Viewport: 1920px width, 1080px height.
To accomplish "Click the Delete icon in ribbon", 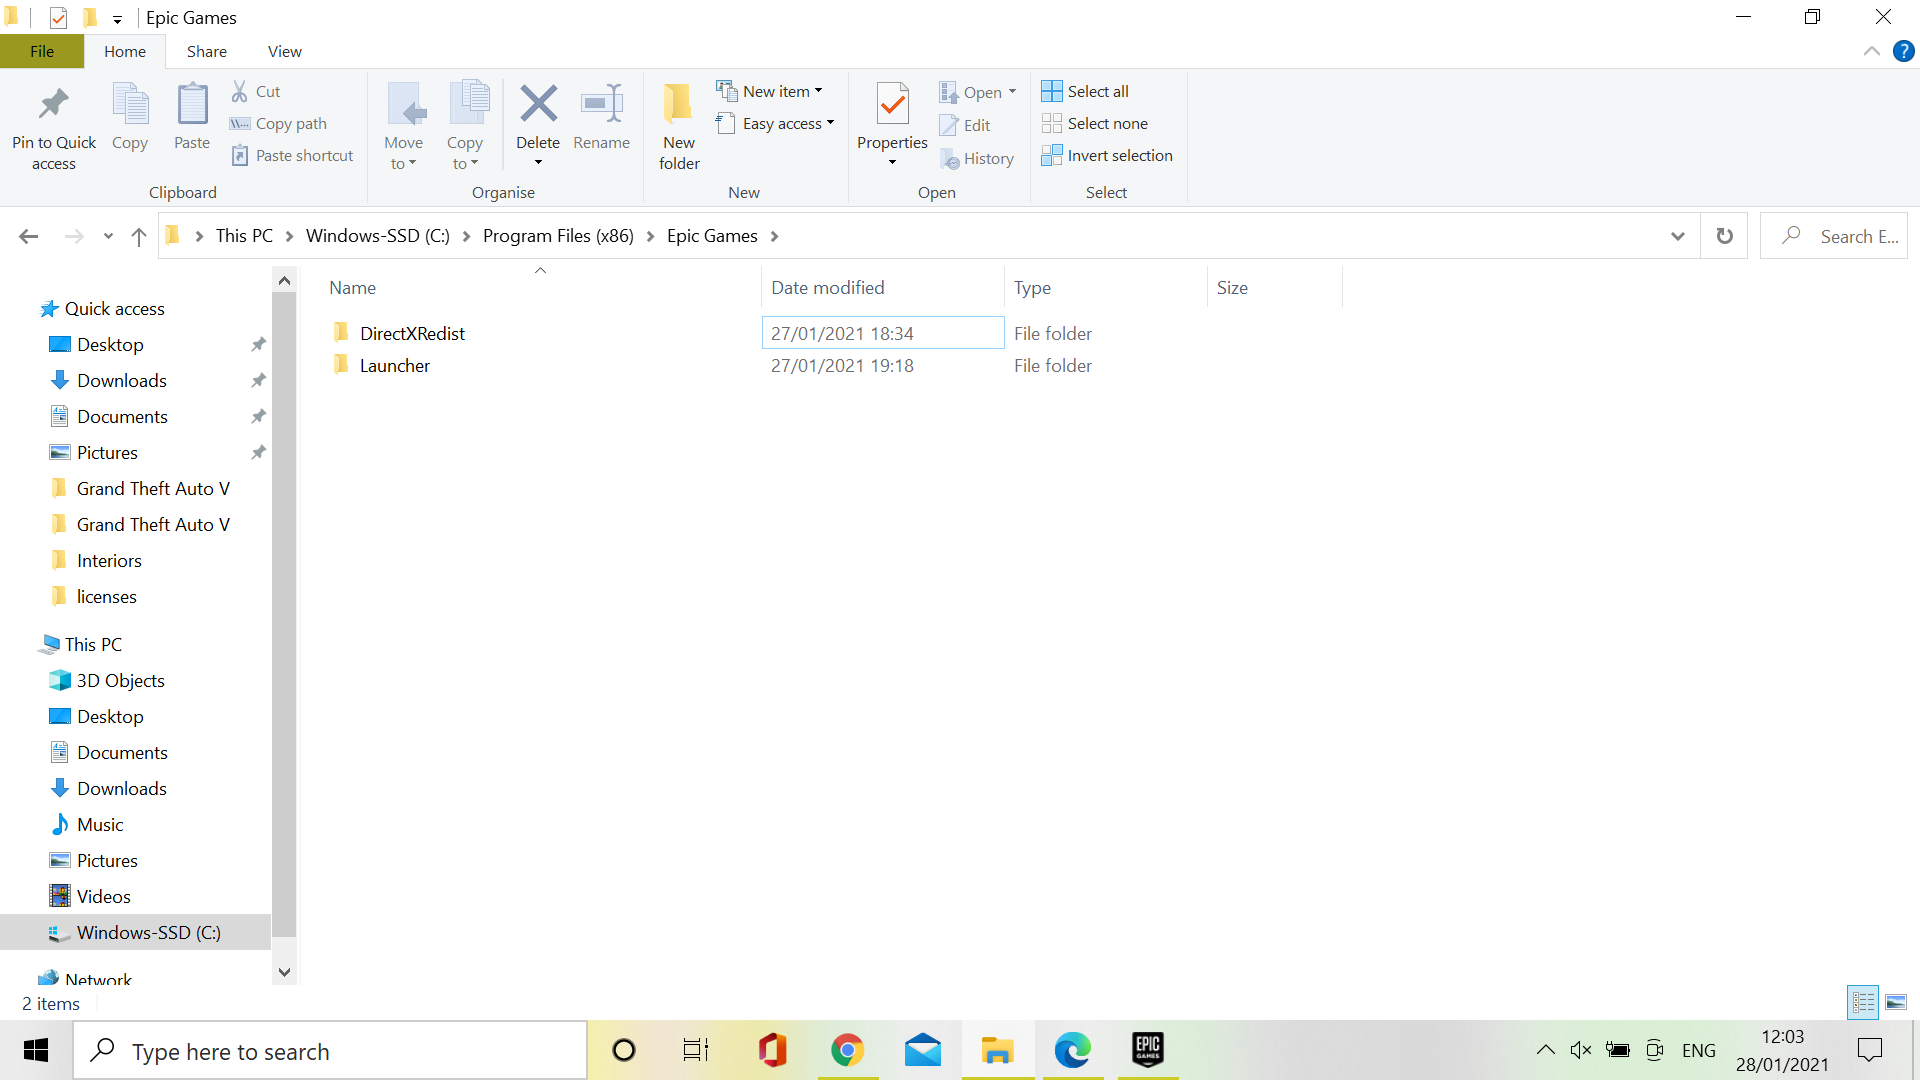I will coord(538,104).
